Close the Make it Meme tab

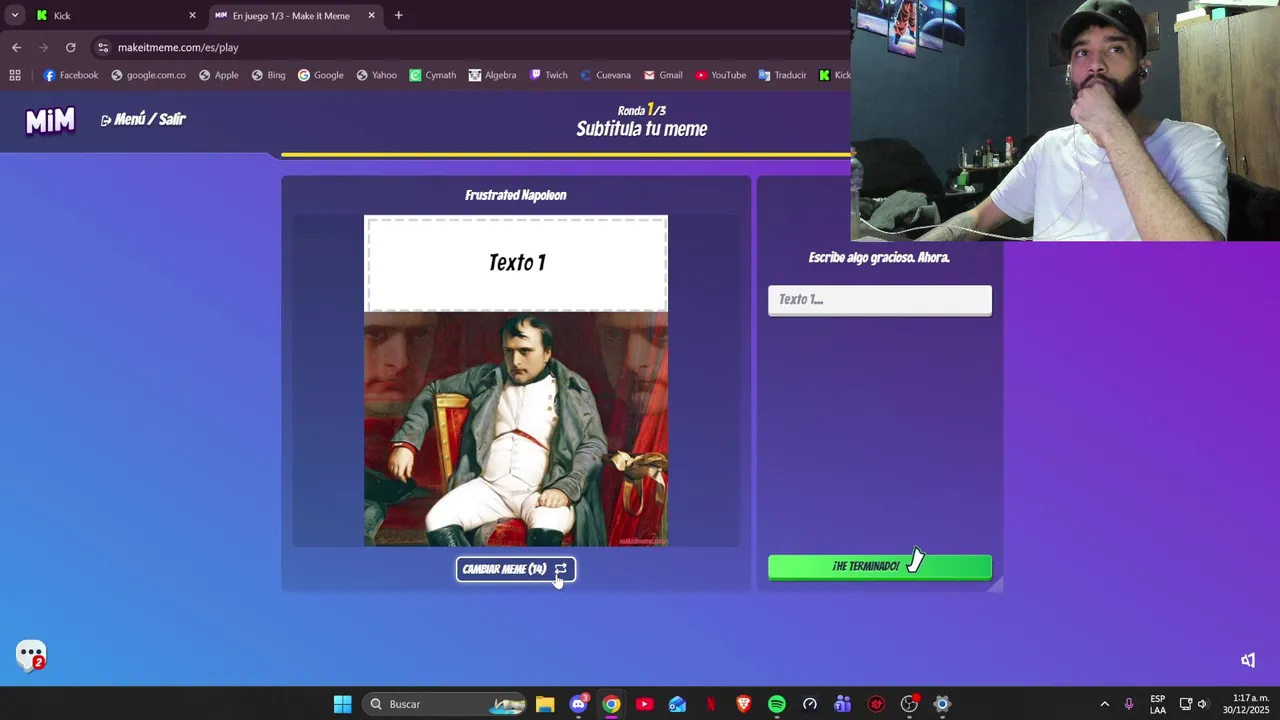pos(371,15)
